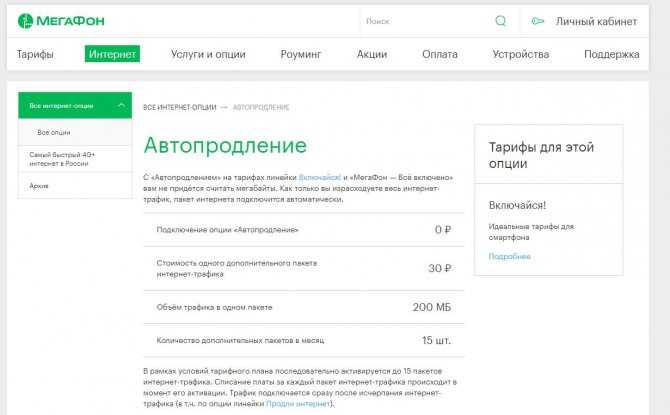Open the Поддержка menu item
Viewport: 670px width, 415px height.
tap(611, 54)
